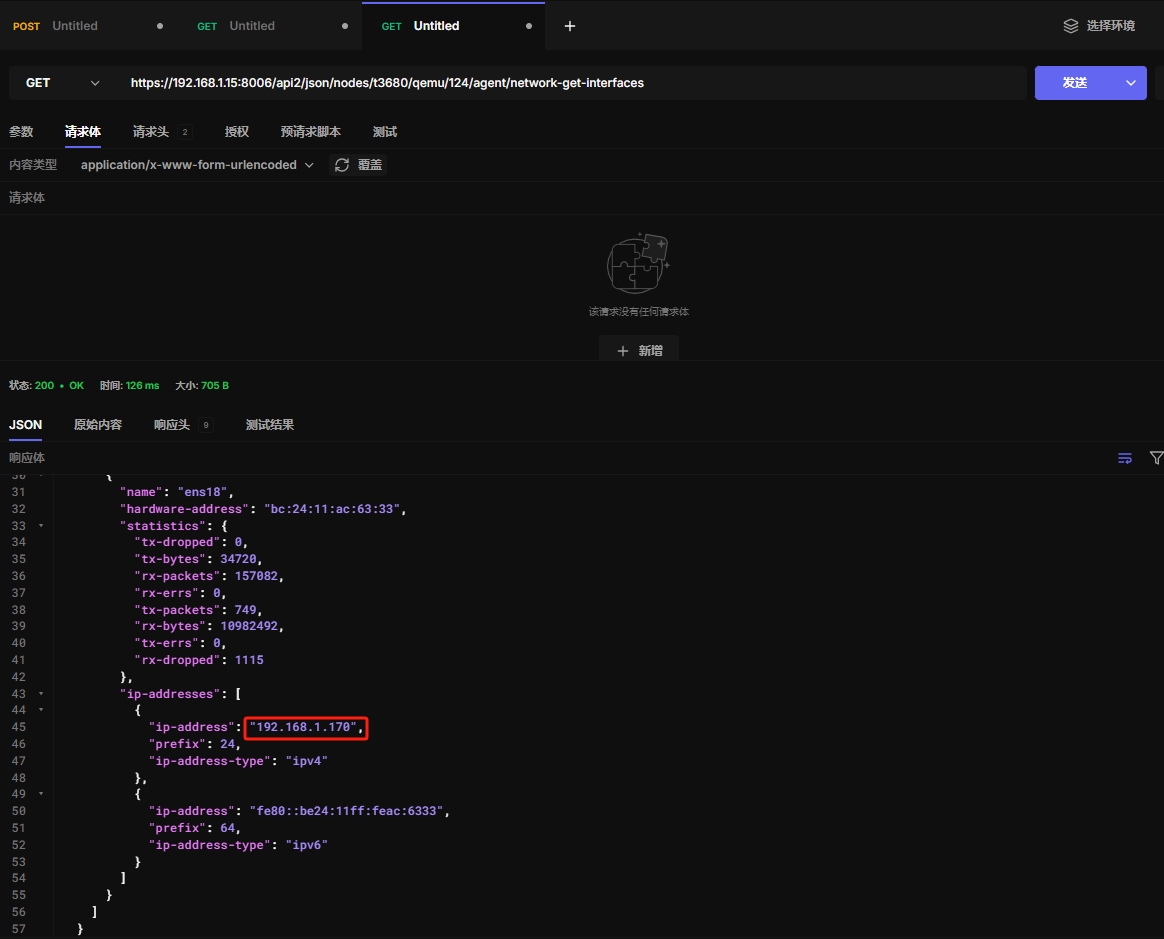Viewport: 1164px width, 939px height.
Task: Switch to the 测试结果 response tab
Action: coord(270,425)
